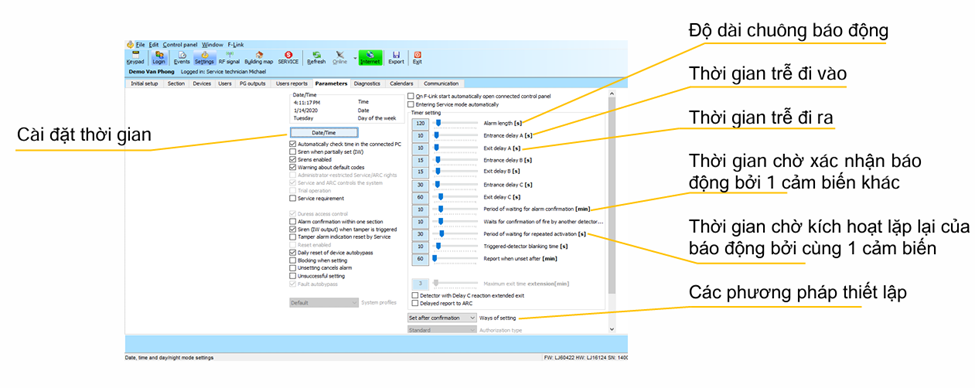Open the Authorization type dropdown

442,330
